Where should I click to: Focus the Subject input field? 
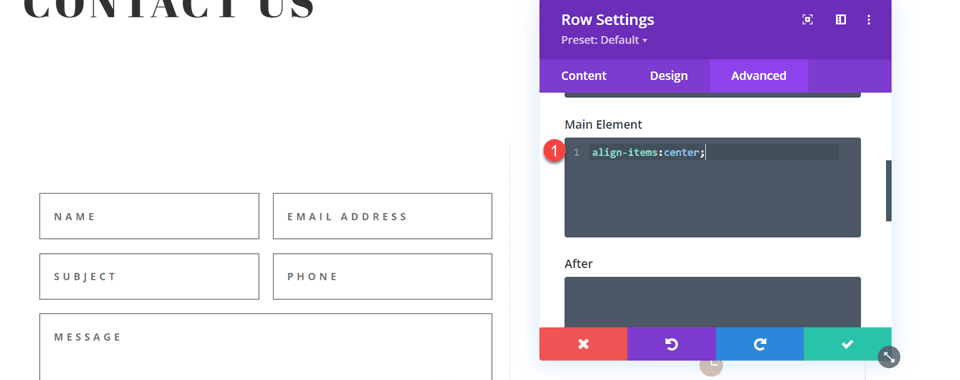pos(149,277)
